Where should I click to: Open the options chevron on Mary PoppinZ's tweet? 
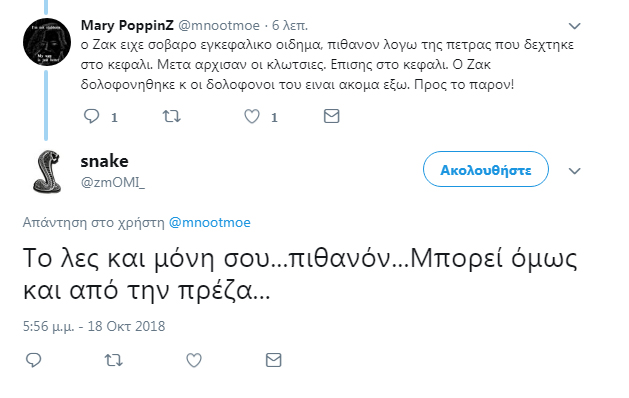pos(574,26)
